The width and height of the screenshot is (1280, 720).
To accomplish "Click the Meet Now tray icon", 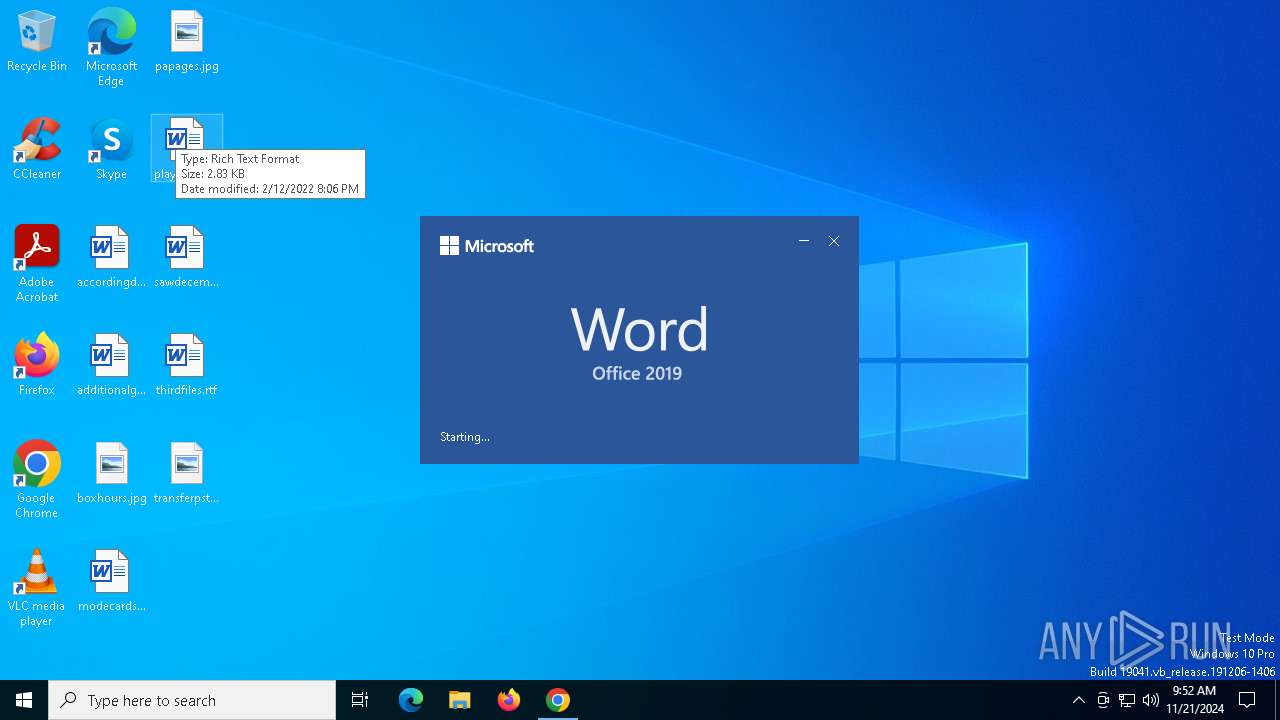I will [1103, 700].
